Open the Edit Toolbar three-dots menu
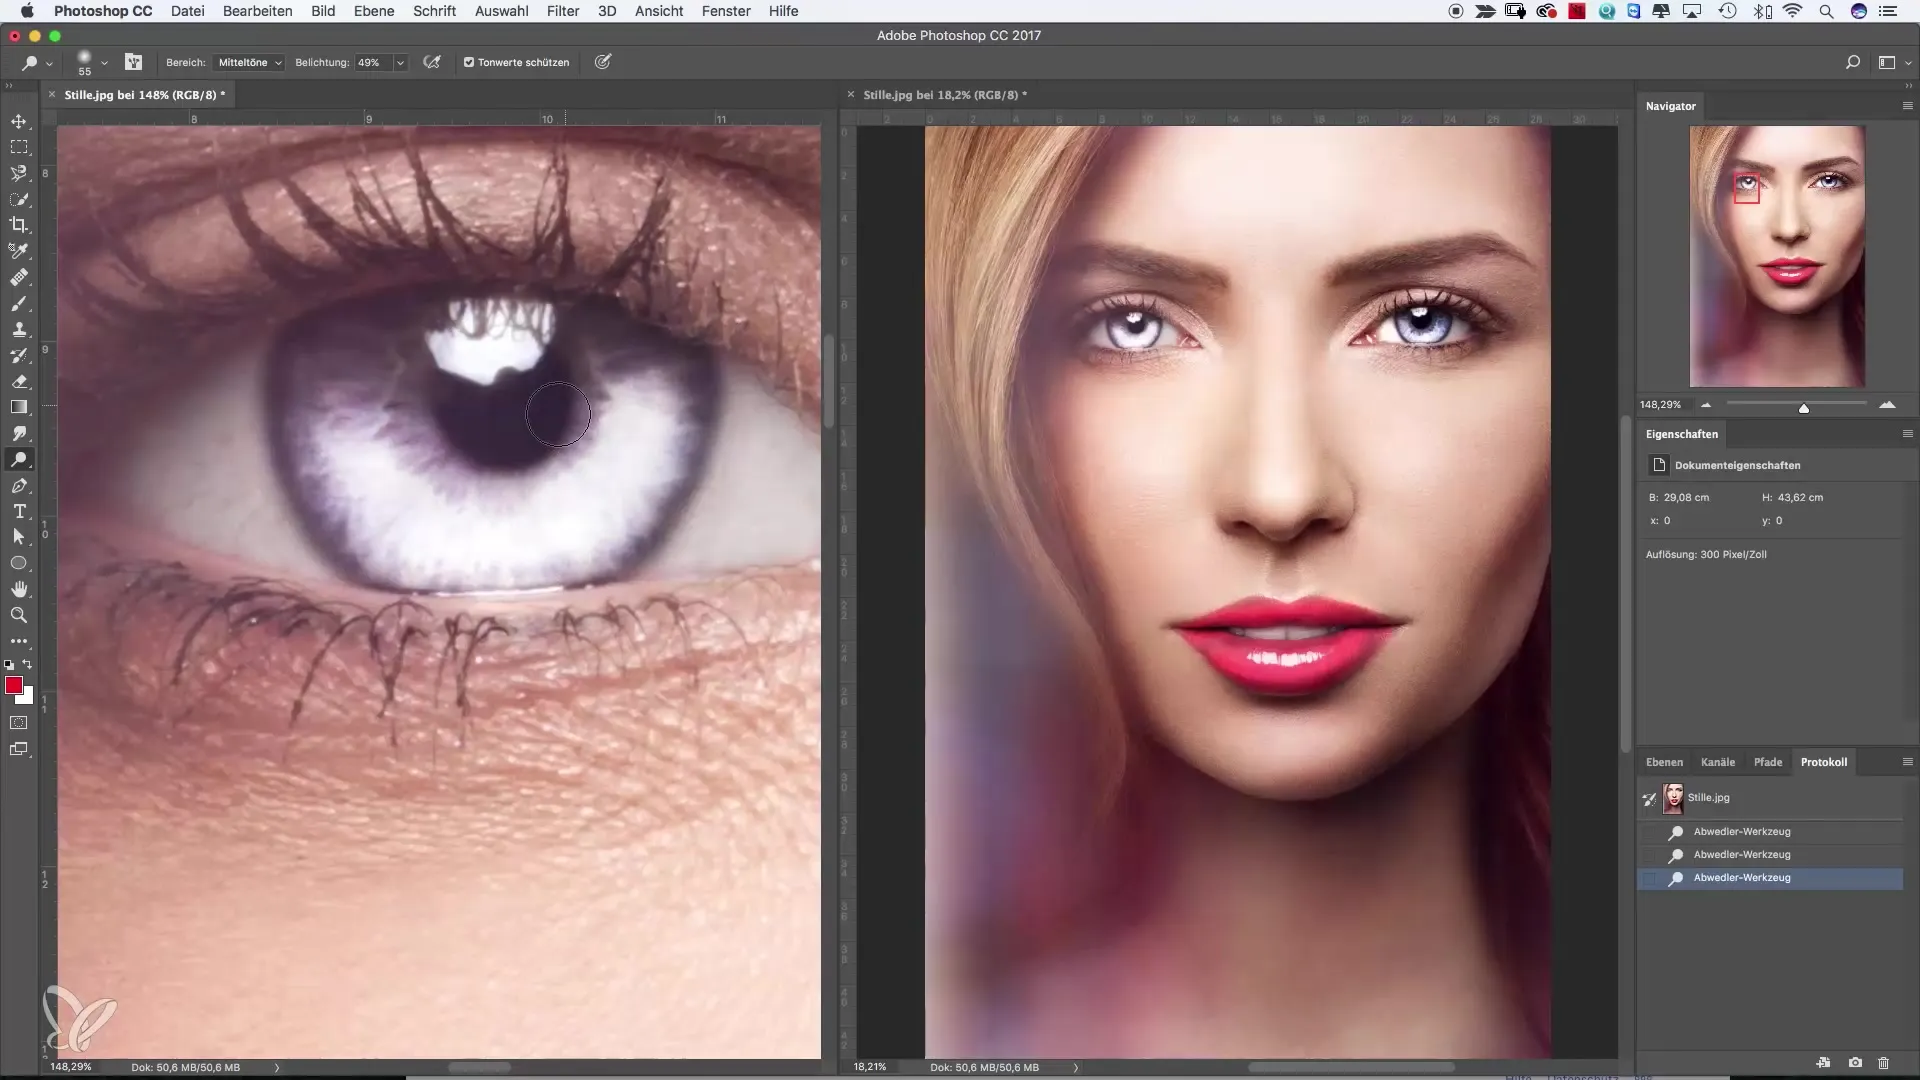The width and height of the screenshot is (1920, 1080). pyautogui.click(x=19, y=641)
